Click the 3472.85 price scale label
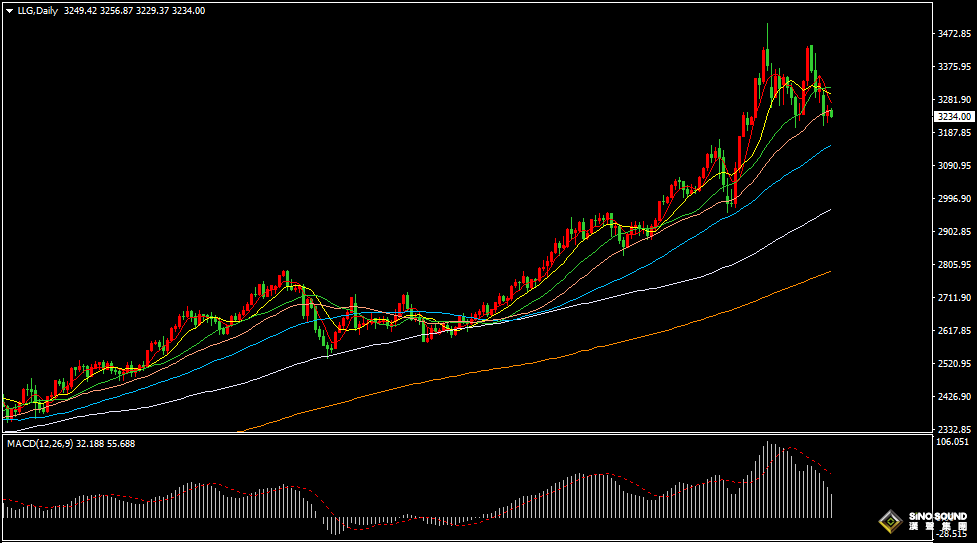The width and height of the screenshot is (977, 543). pos(954,34)
